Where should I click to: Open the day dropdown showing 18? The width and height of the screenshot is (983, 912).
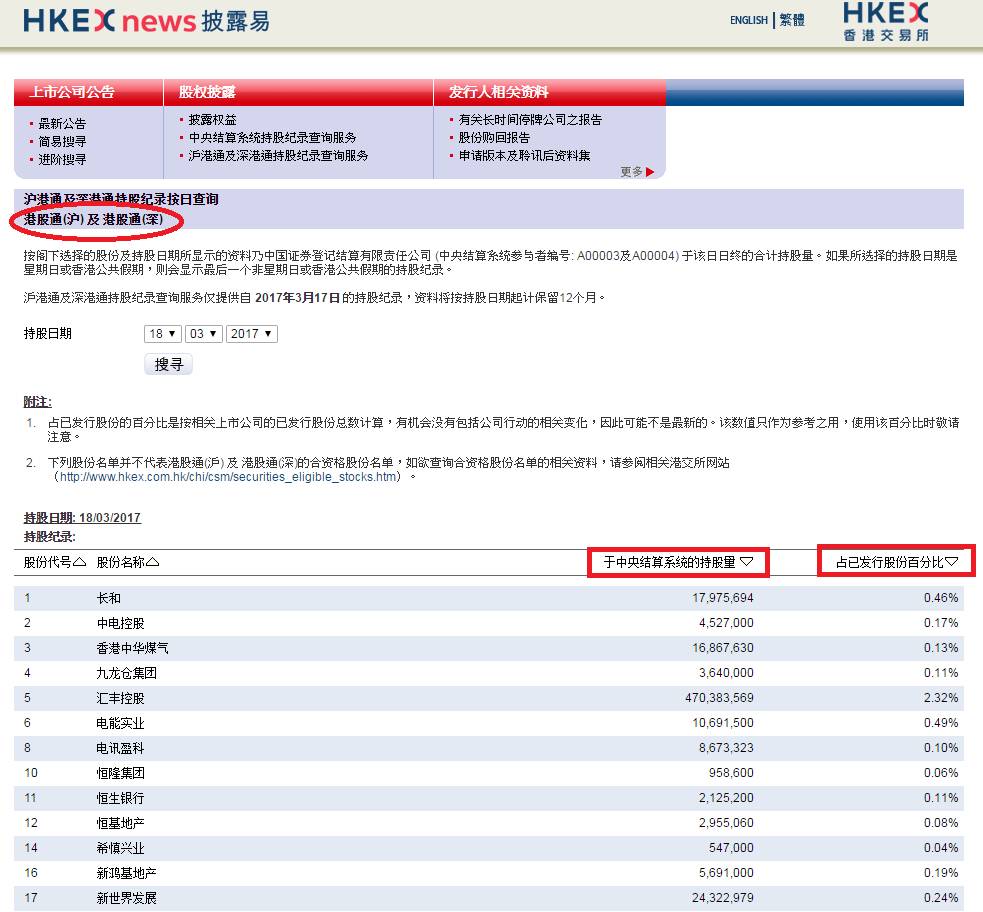click(x=162, y=335)
